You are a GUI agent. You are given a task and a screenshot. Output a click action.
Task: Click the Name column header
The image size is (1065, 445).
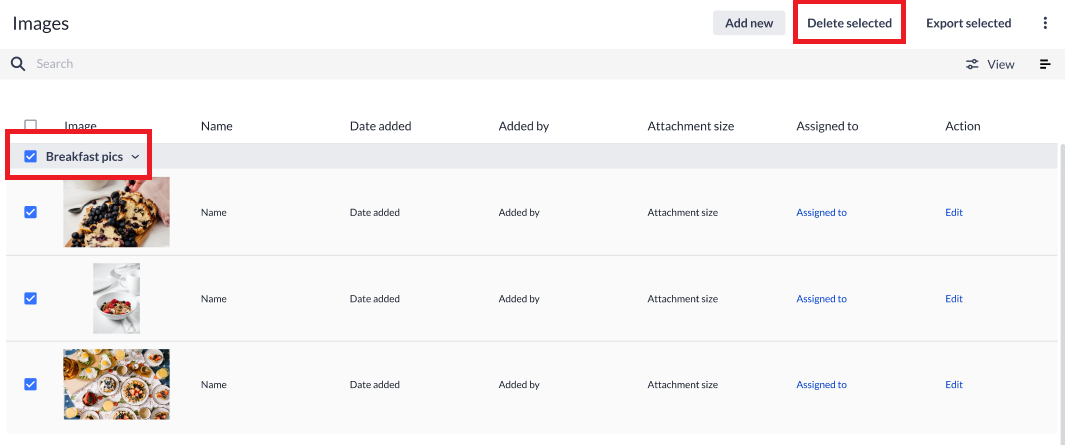tap(217, 126)
